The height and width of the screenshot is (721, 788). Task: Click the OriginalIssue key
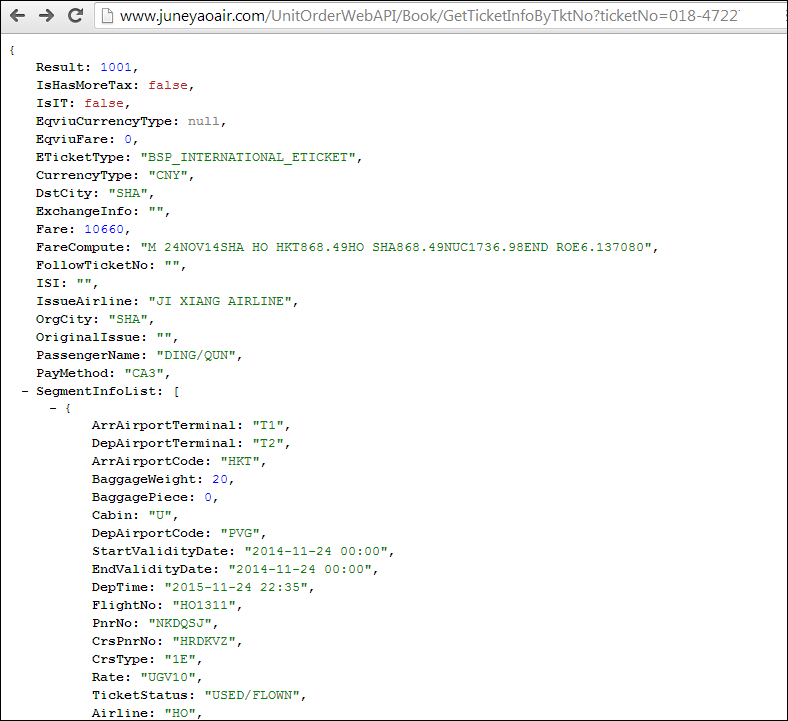[x=87, y=338]
